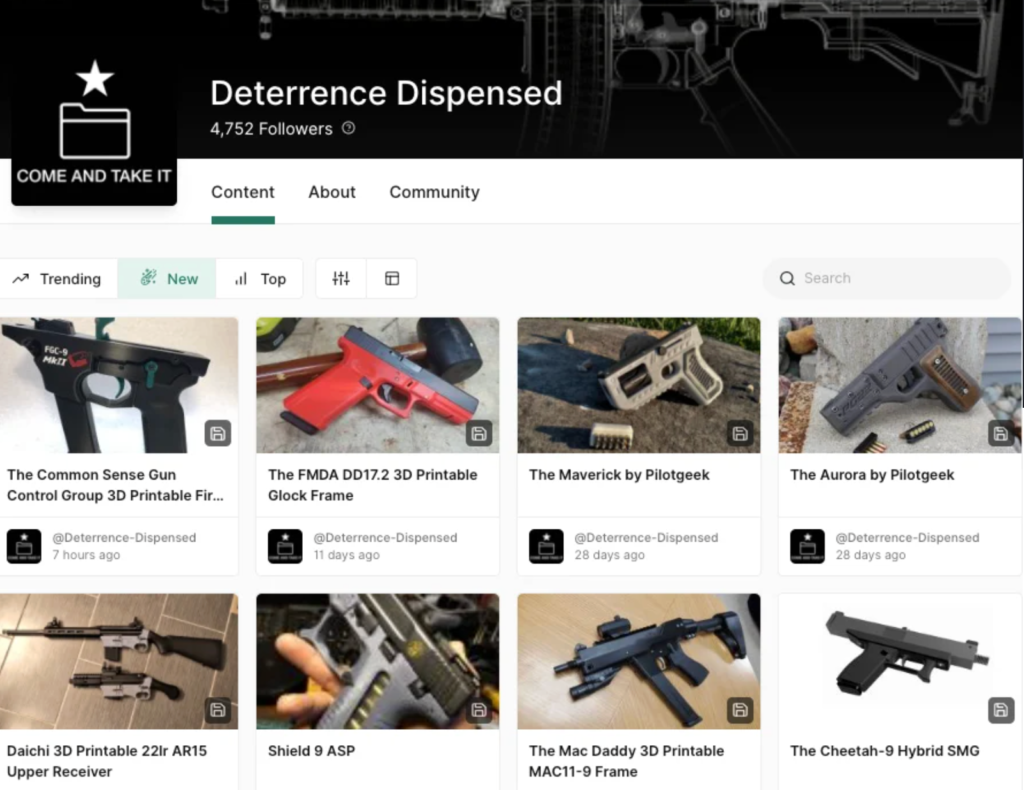Viewport: 1024px width, 790px height.
Task: Click the save icon on The Maverick thumbnail
Action: click(740, 434)
